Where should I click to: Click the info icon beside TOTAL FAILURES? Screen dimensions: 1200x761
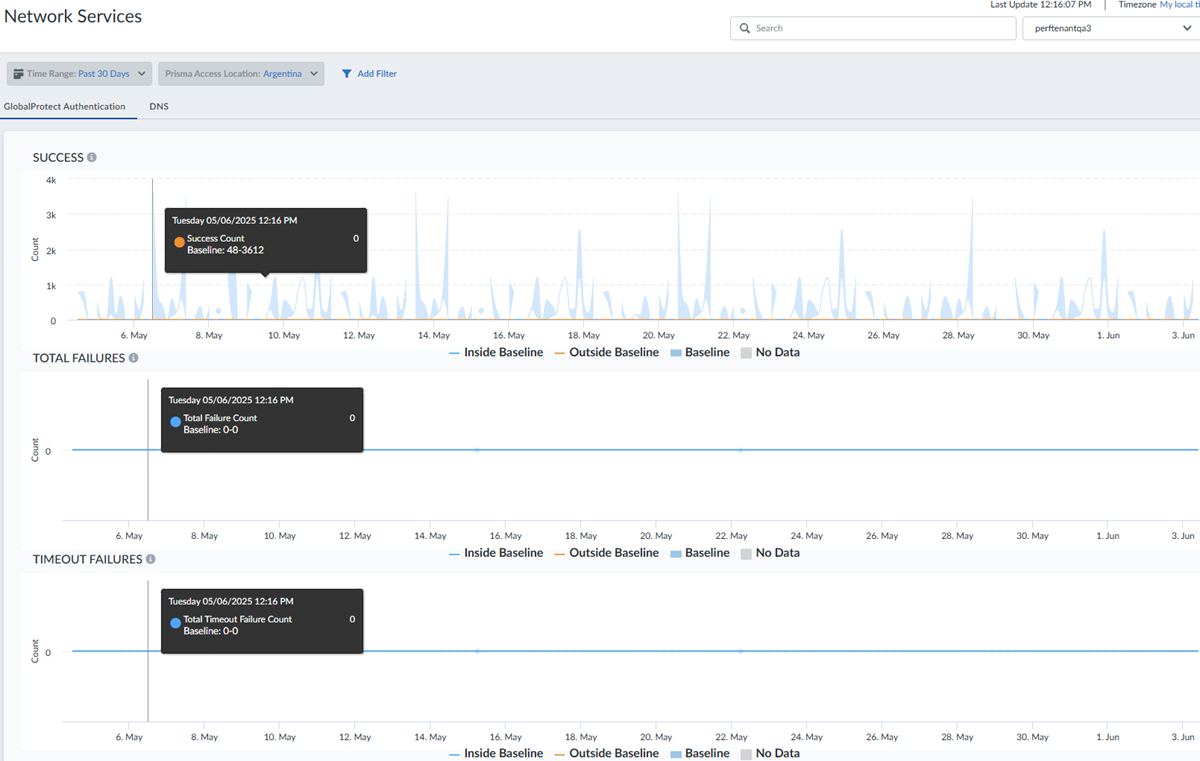pyautogui.click(x=133, y=358)
